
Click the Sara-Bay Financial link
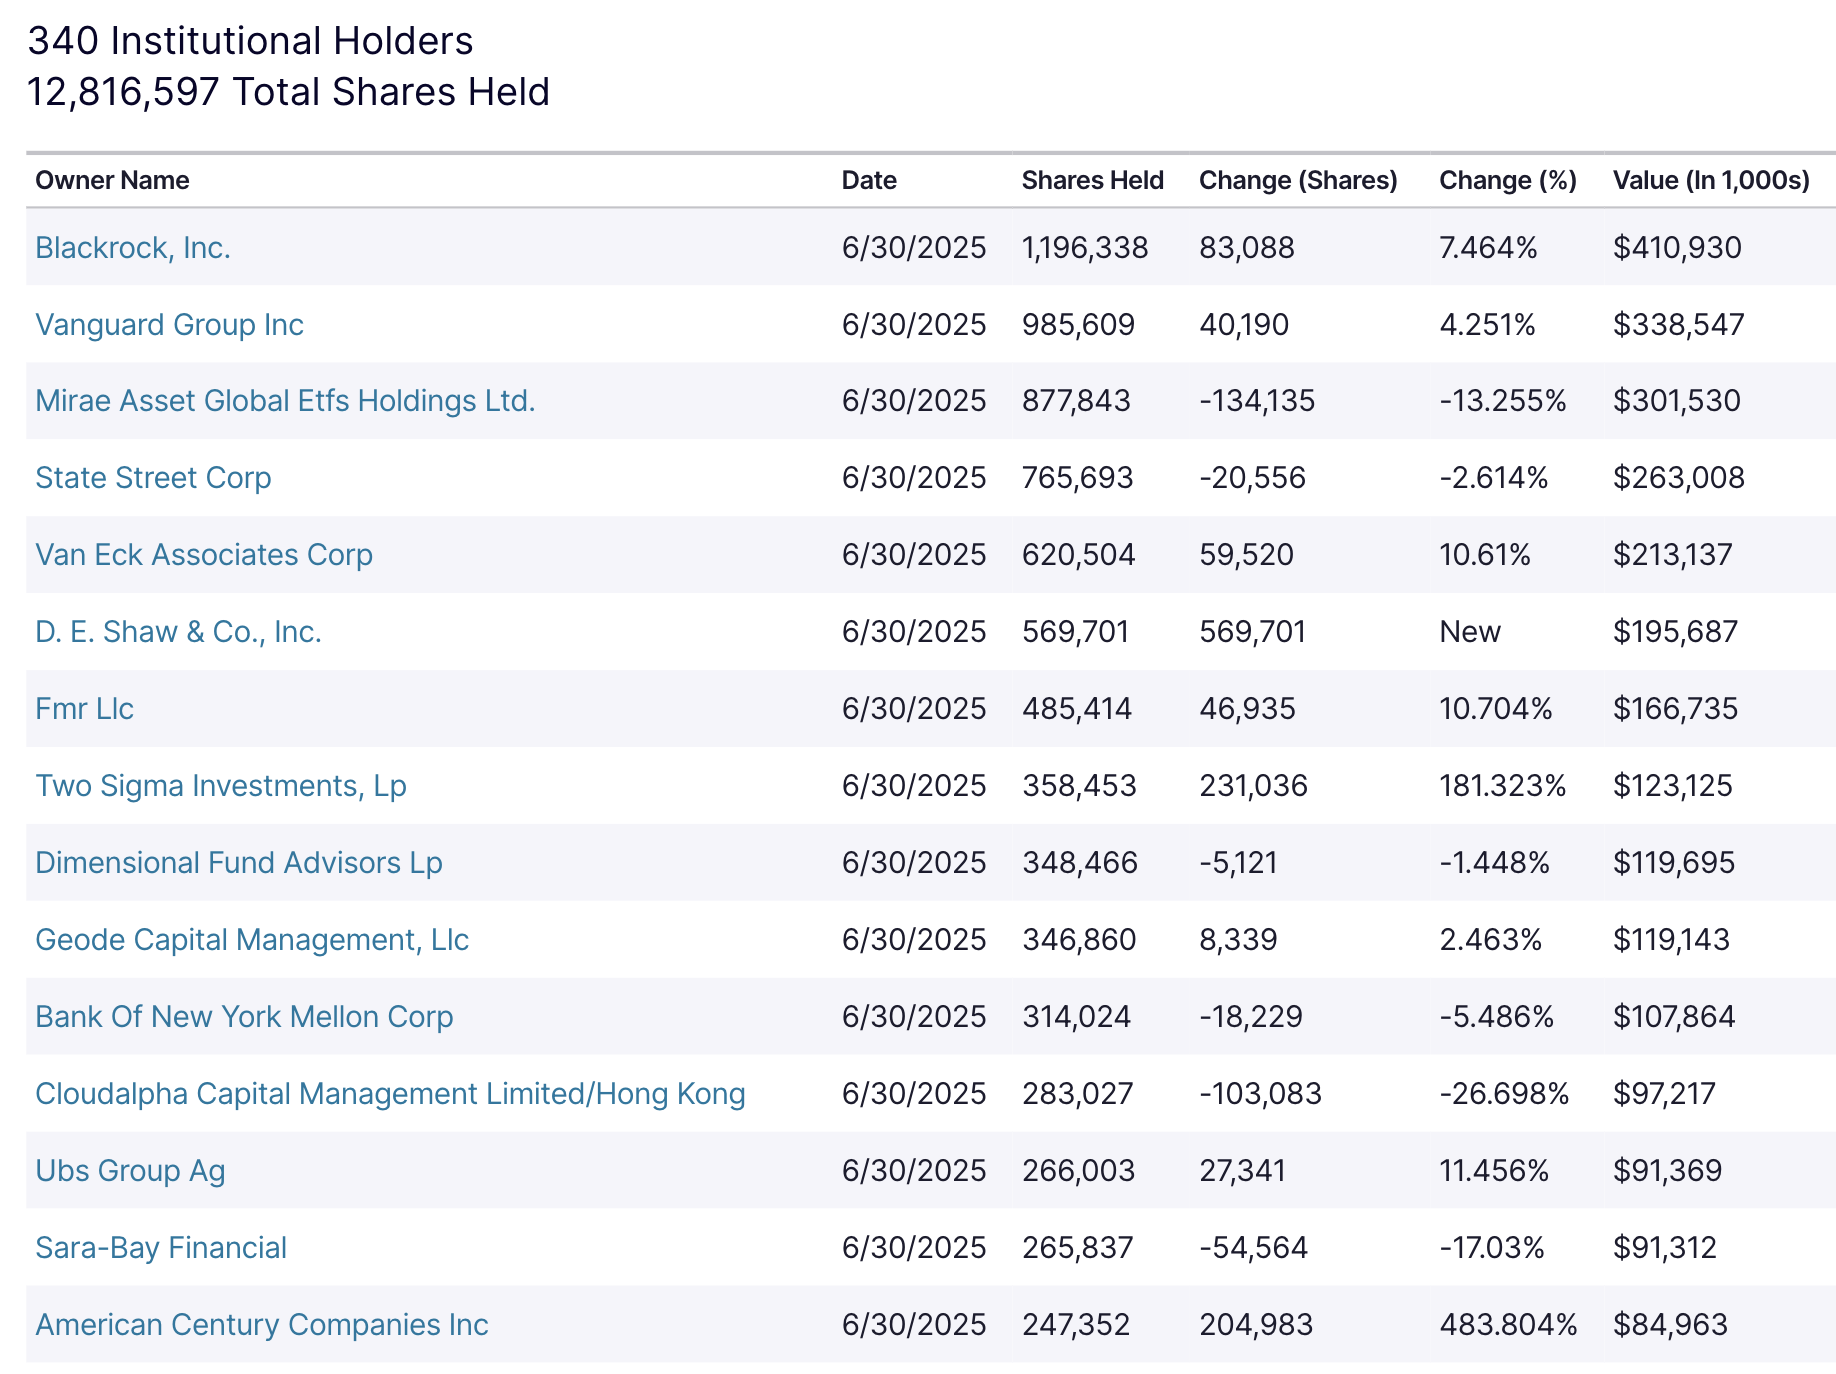click(161, 1248)
